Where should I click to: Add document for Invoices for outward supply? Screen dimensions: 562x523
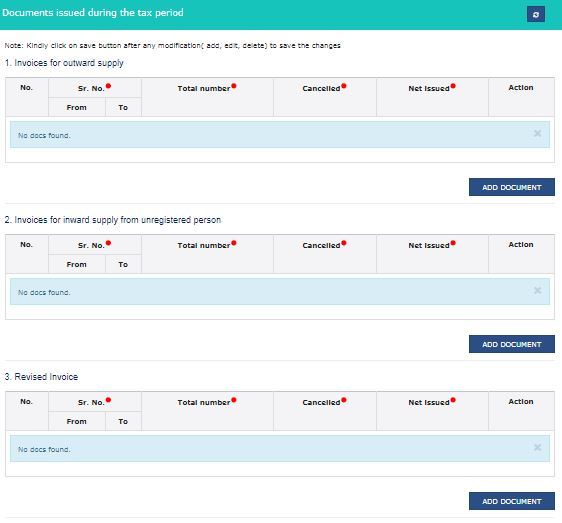511,187
